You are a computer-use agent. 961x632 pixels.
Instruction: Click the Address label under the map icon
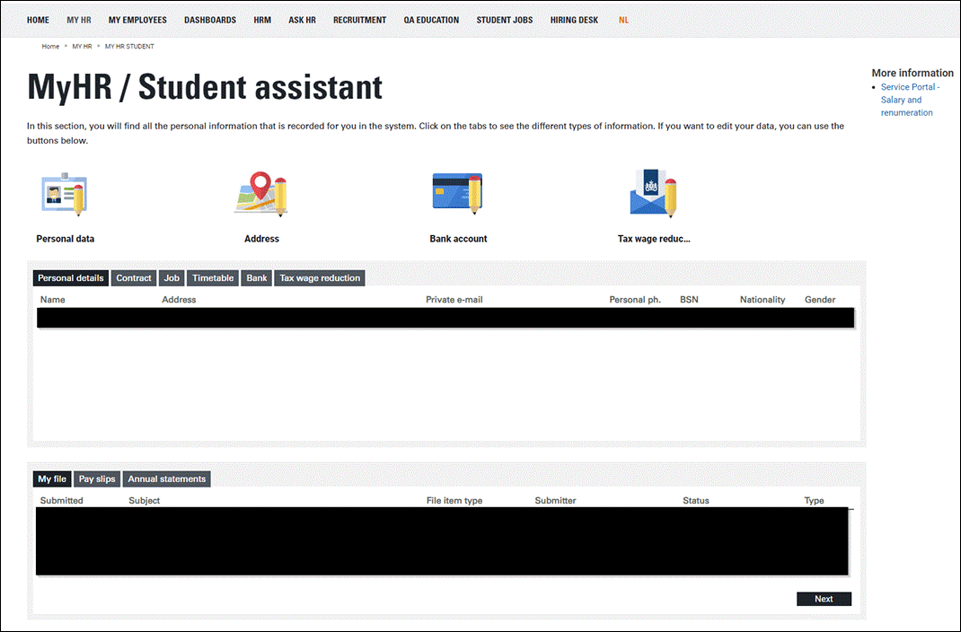click(262, 239)
